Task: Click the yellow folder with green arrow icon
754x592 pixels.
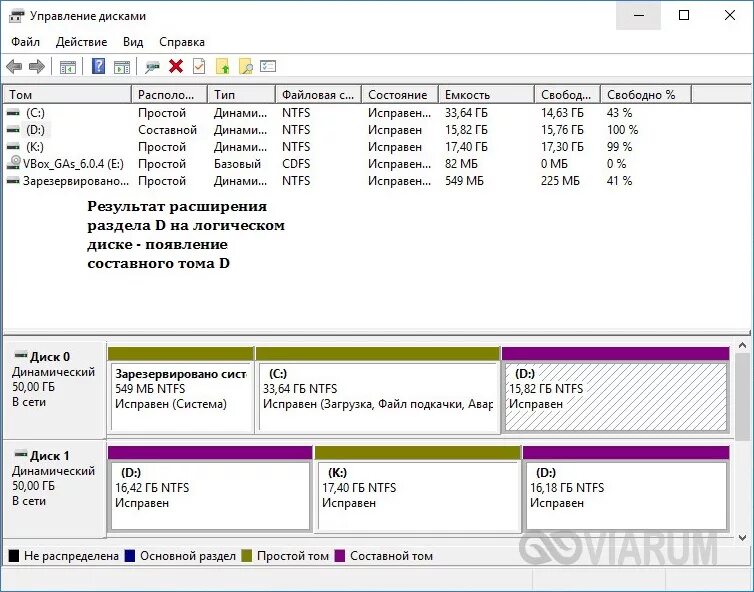Action: coord(223,66)
